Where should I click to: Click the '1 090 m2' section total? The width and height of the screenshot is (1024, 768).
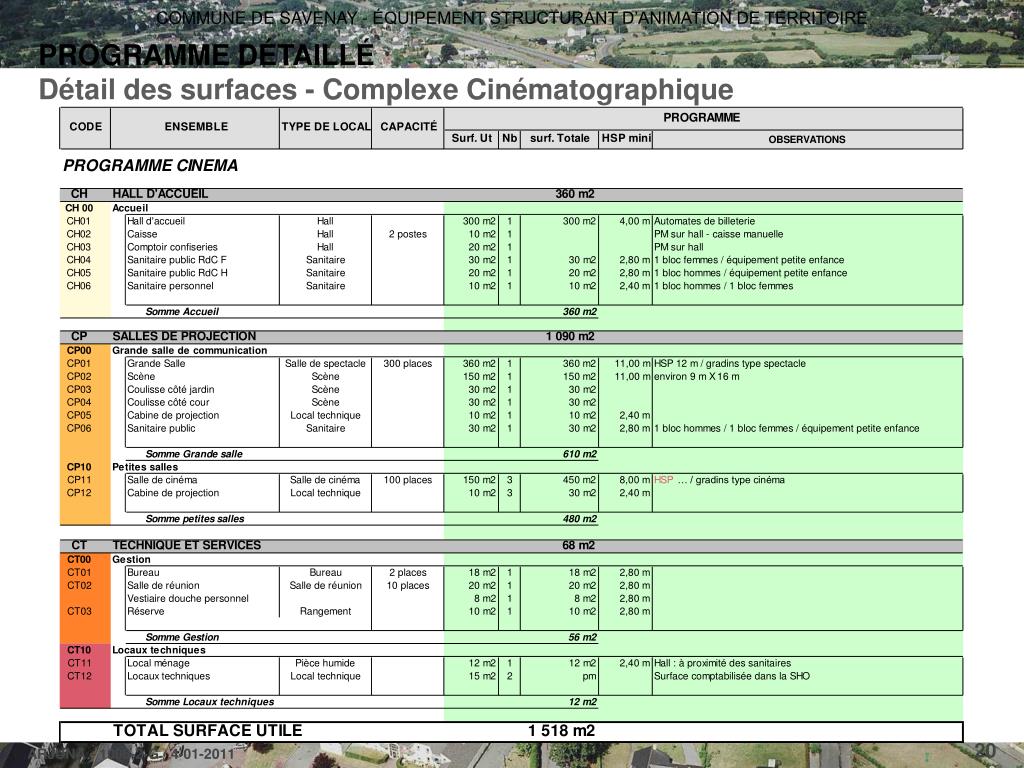pyautogui.click(x=570, y=336)
